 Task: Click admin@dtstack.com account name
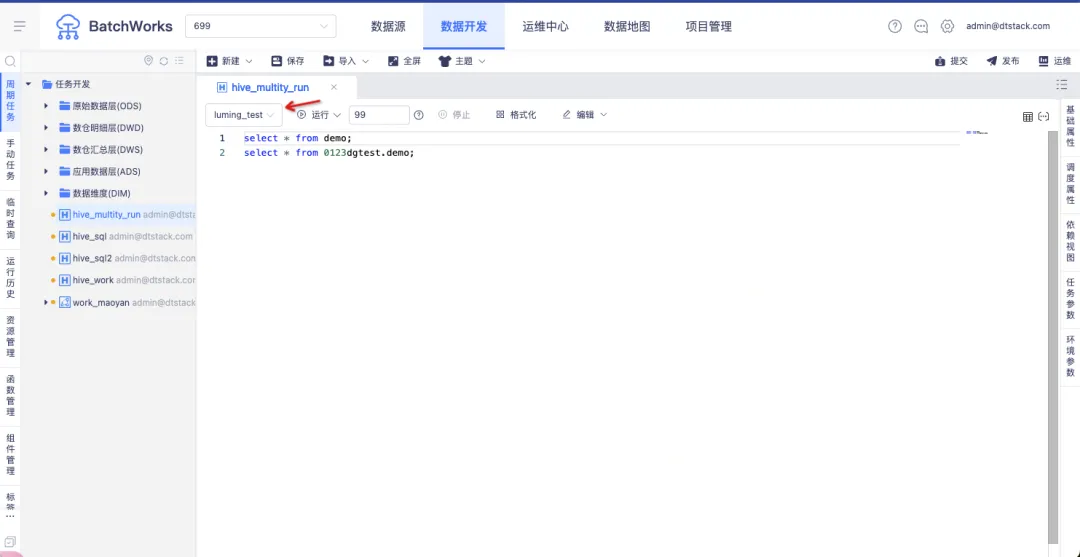coord(1008,26)
